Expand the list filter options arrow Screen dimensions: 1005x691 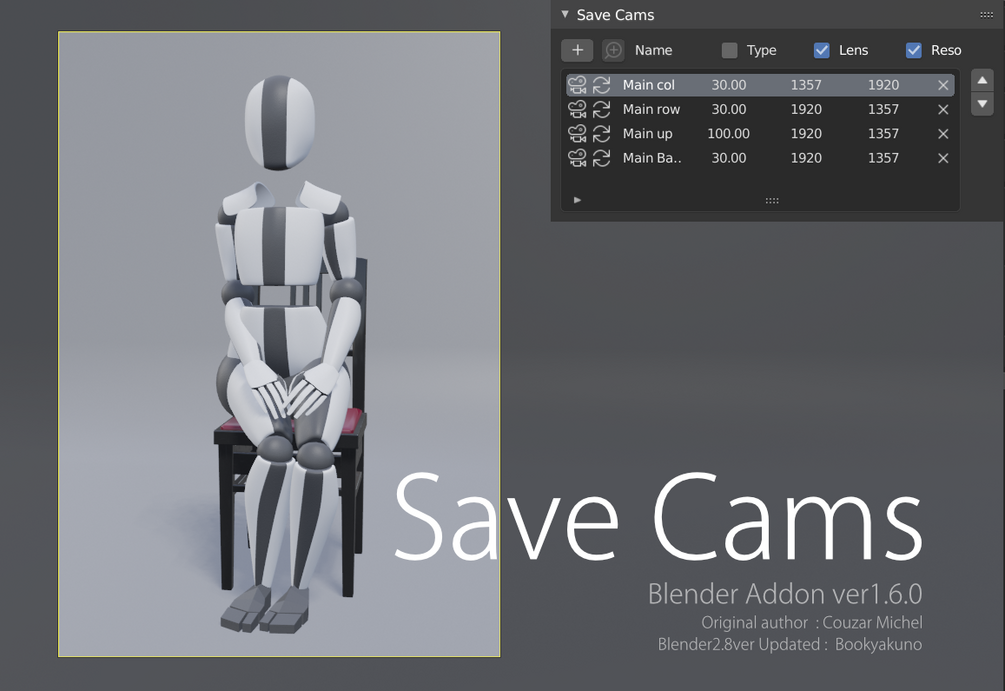(x=577, y=200)
